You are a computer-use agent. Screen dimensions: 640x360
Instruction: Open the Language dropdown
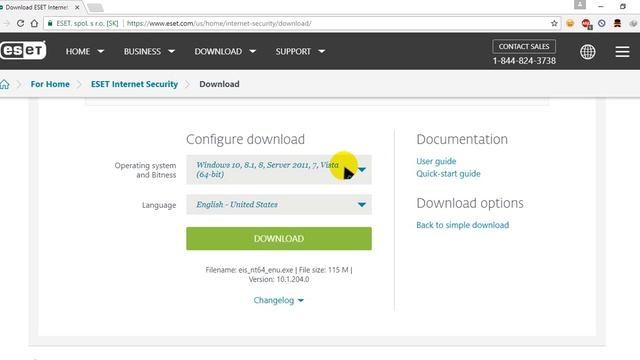(x=279, y=204)
